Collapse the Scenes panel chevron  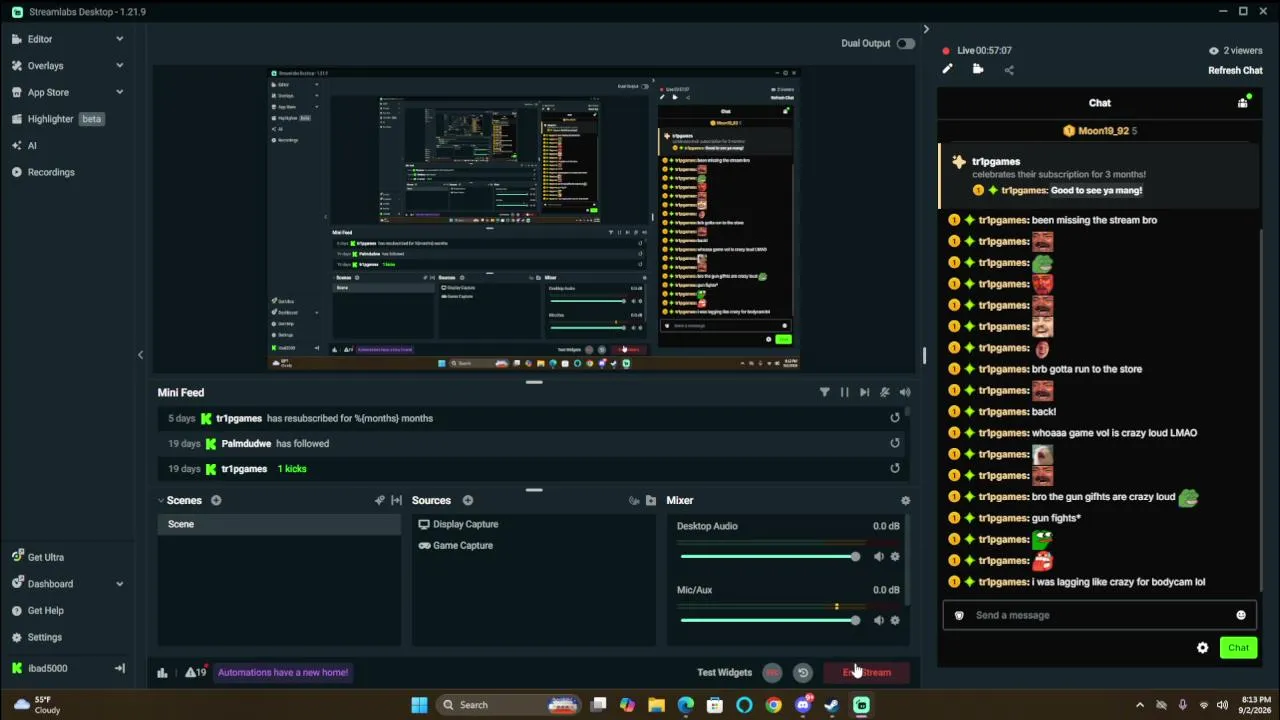160,500
